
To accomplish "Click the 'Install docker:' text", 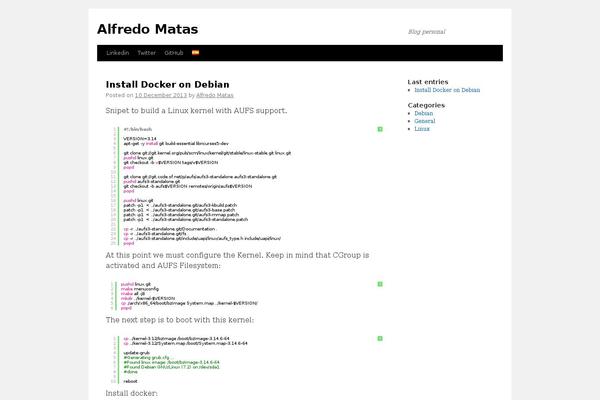I will click(132, 393).
